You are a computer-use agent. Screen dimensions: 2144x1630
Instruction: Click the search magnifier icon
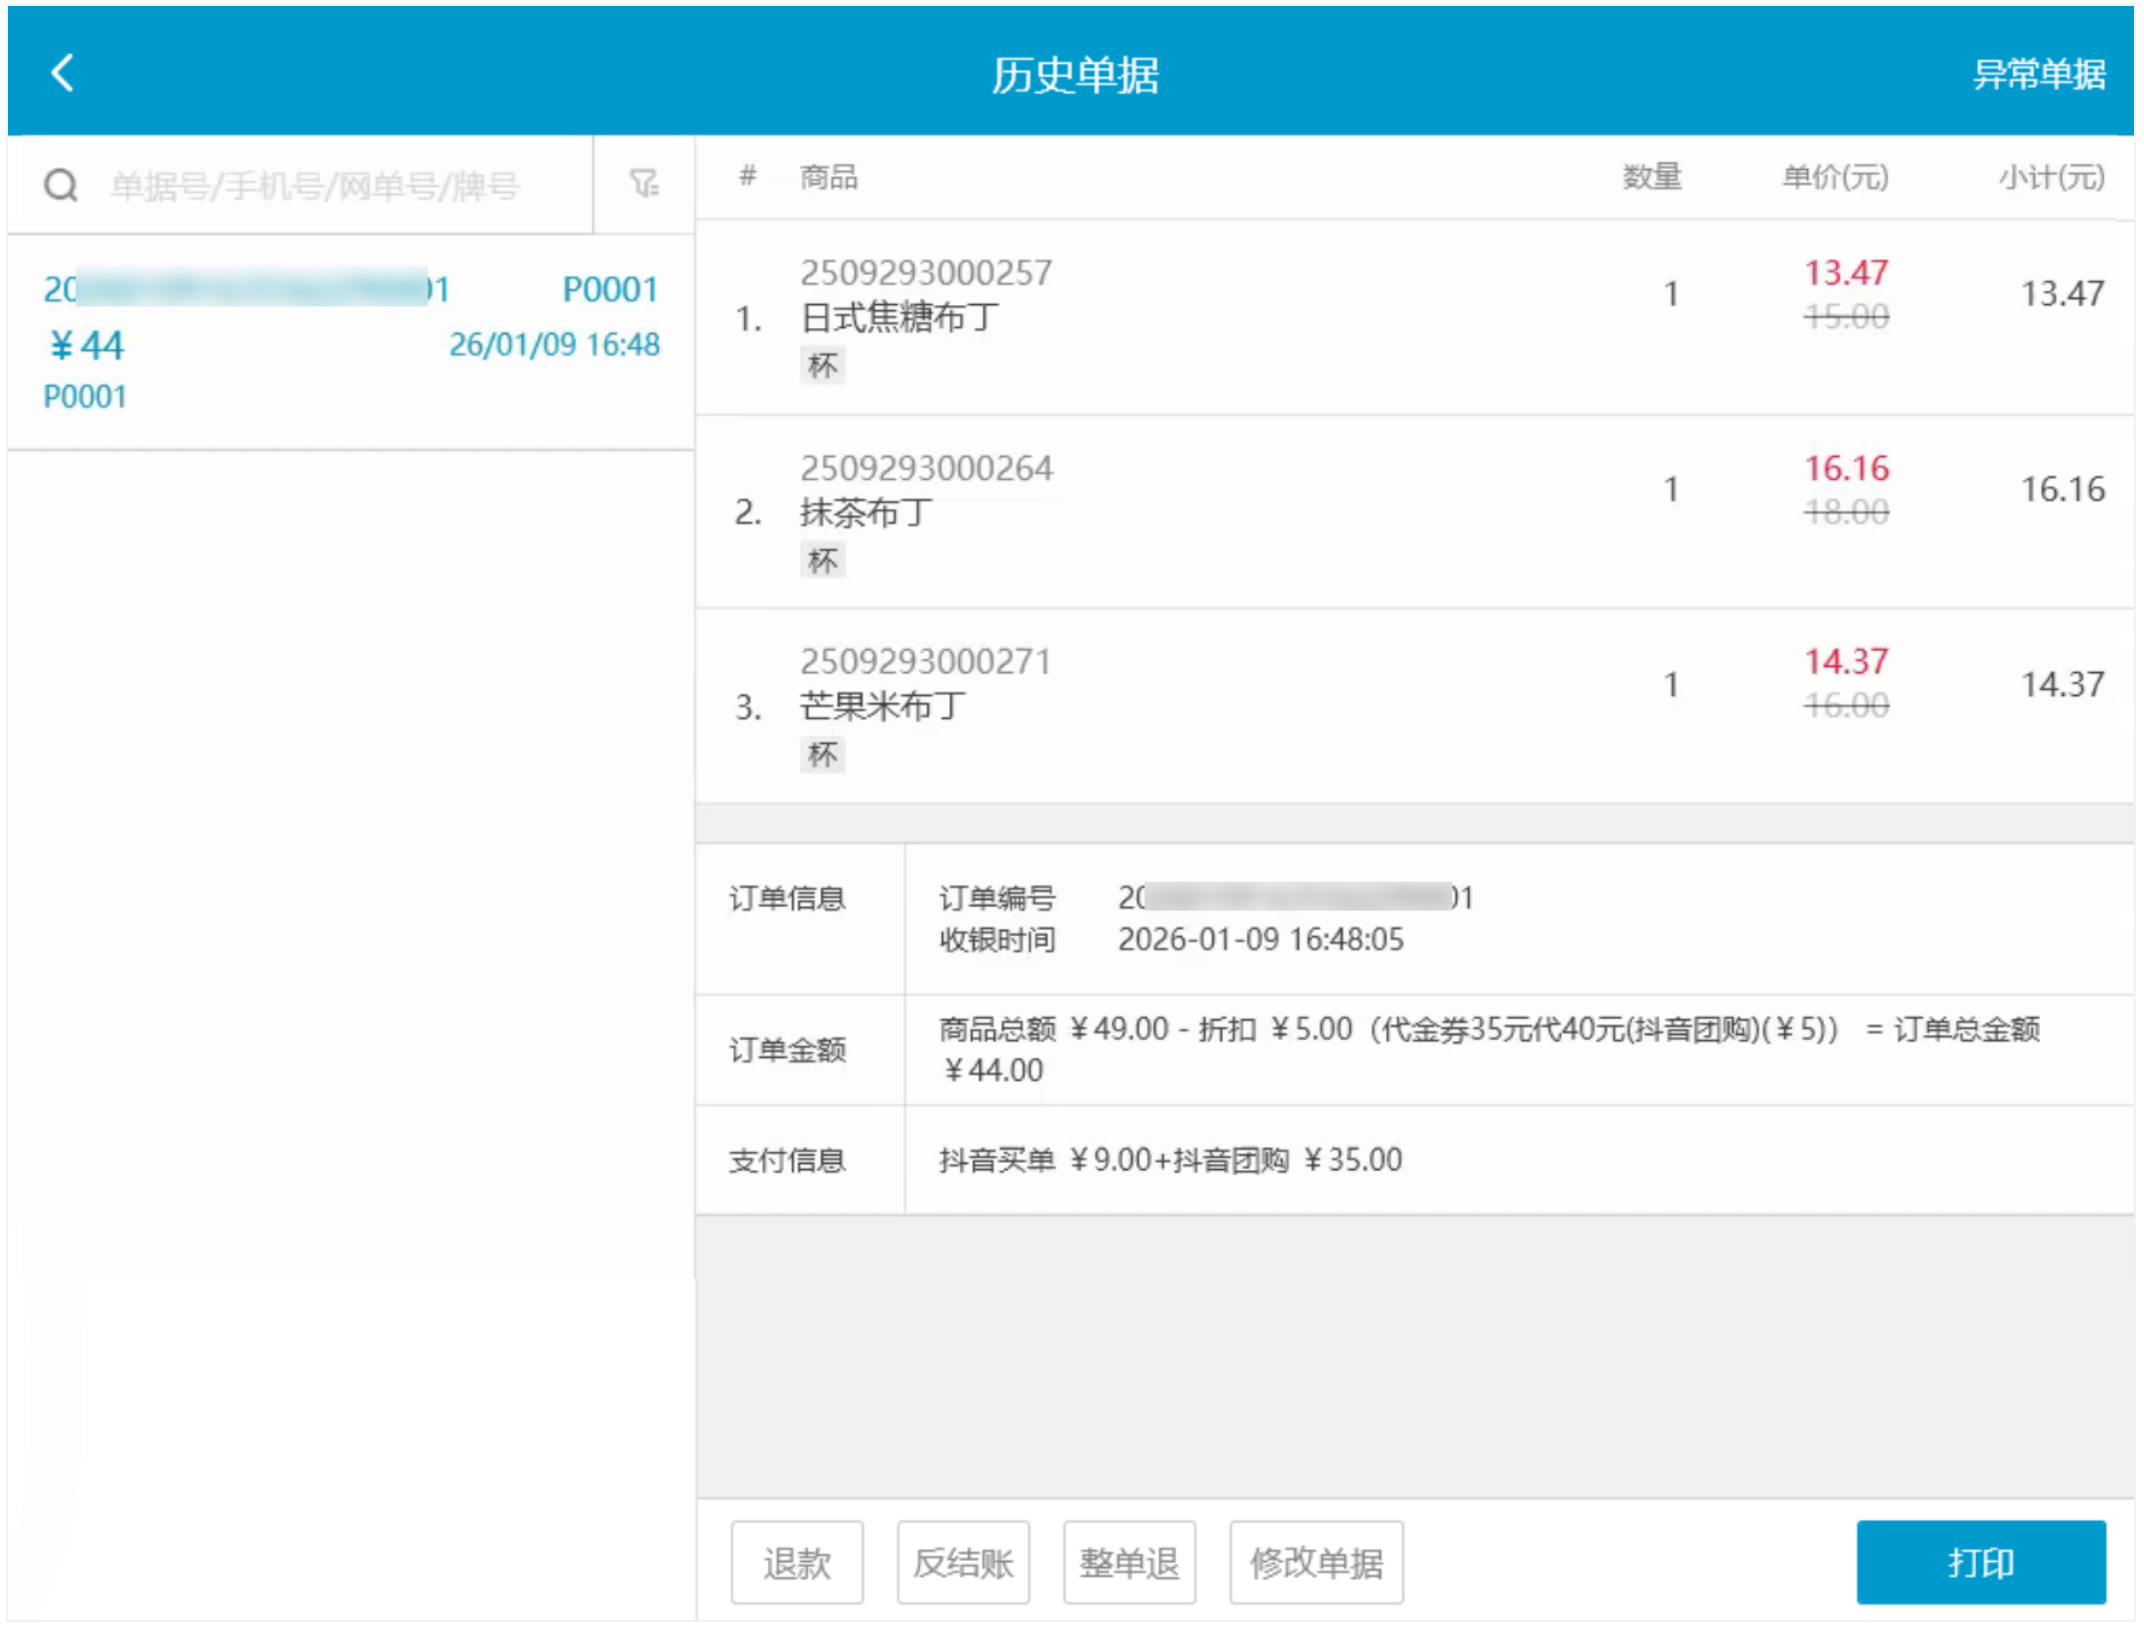pyautogui.click(x=61, y=185)
